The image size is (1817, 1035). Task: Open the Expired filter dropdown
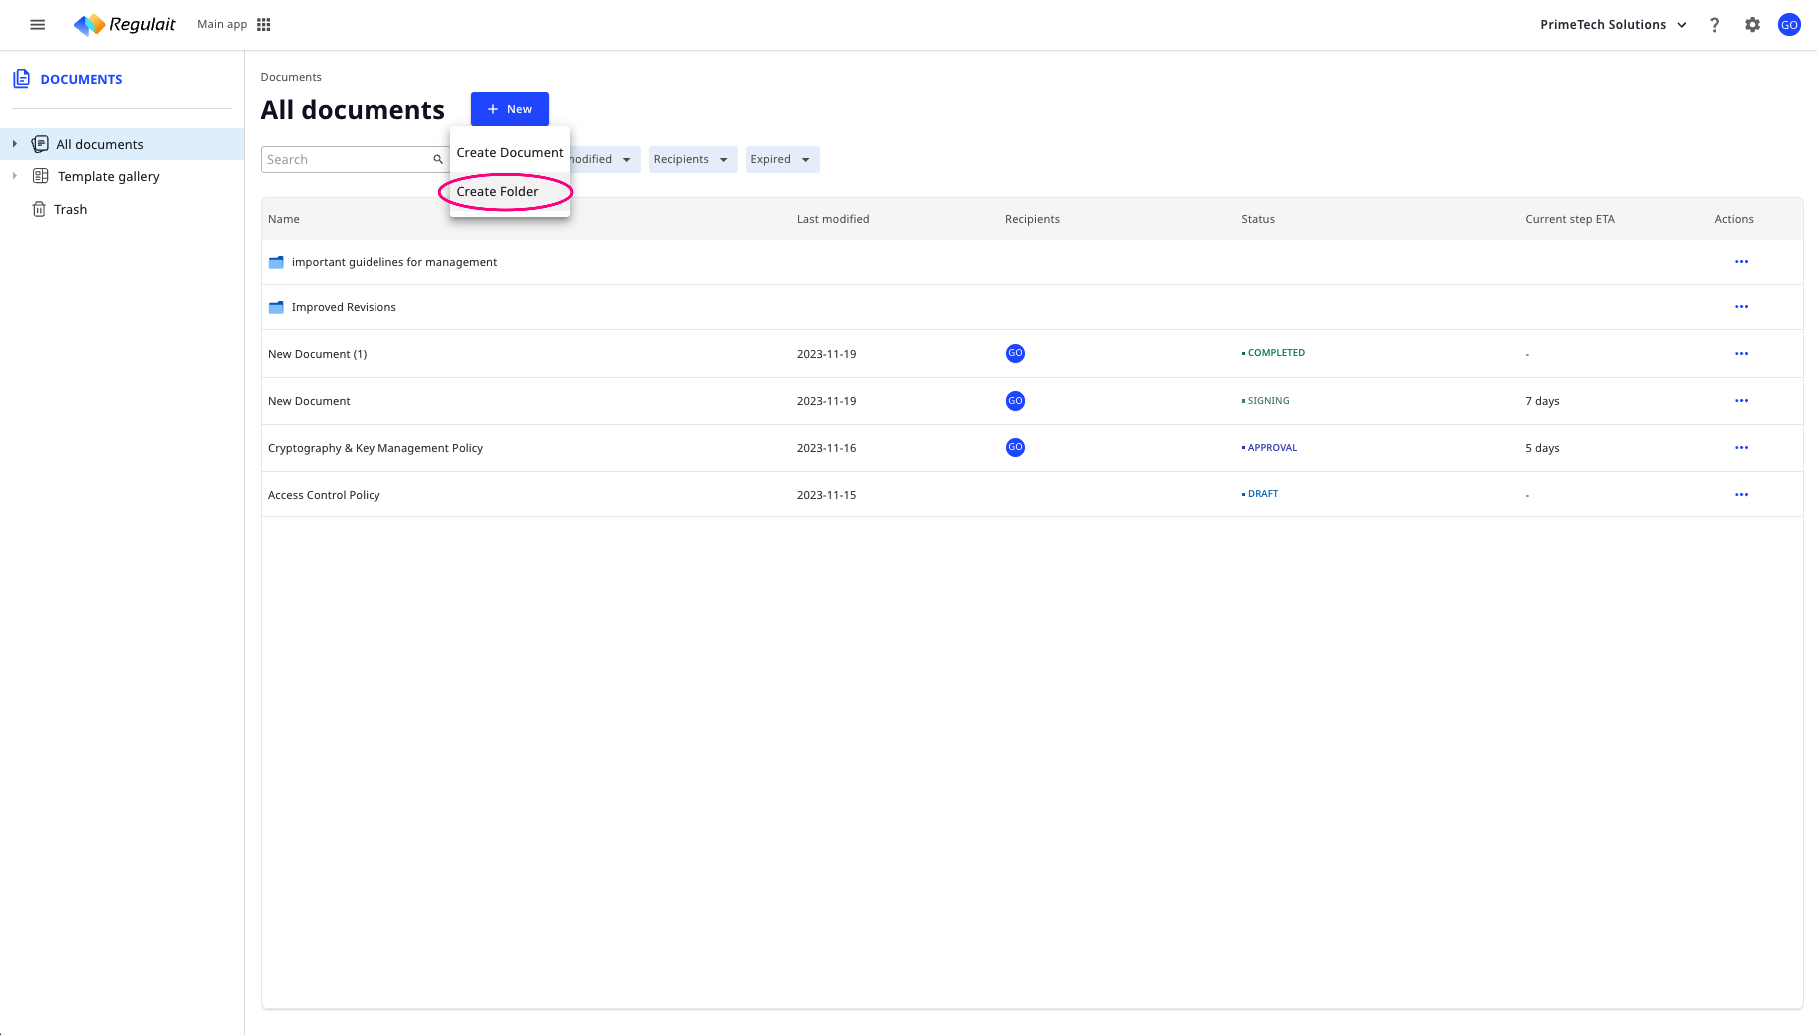pyautogui.click(x=781, y=160)
